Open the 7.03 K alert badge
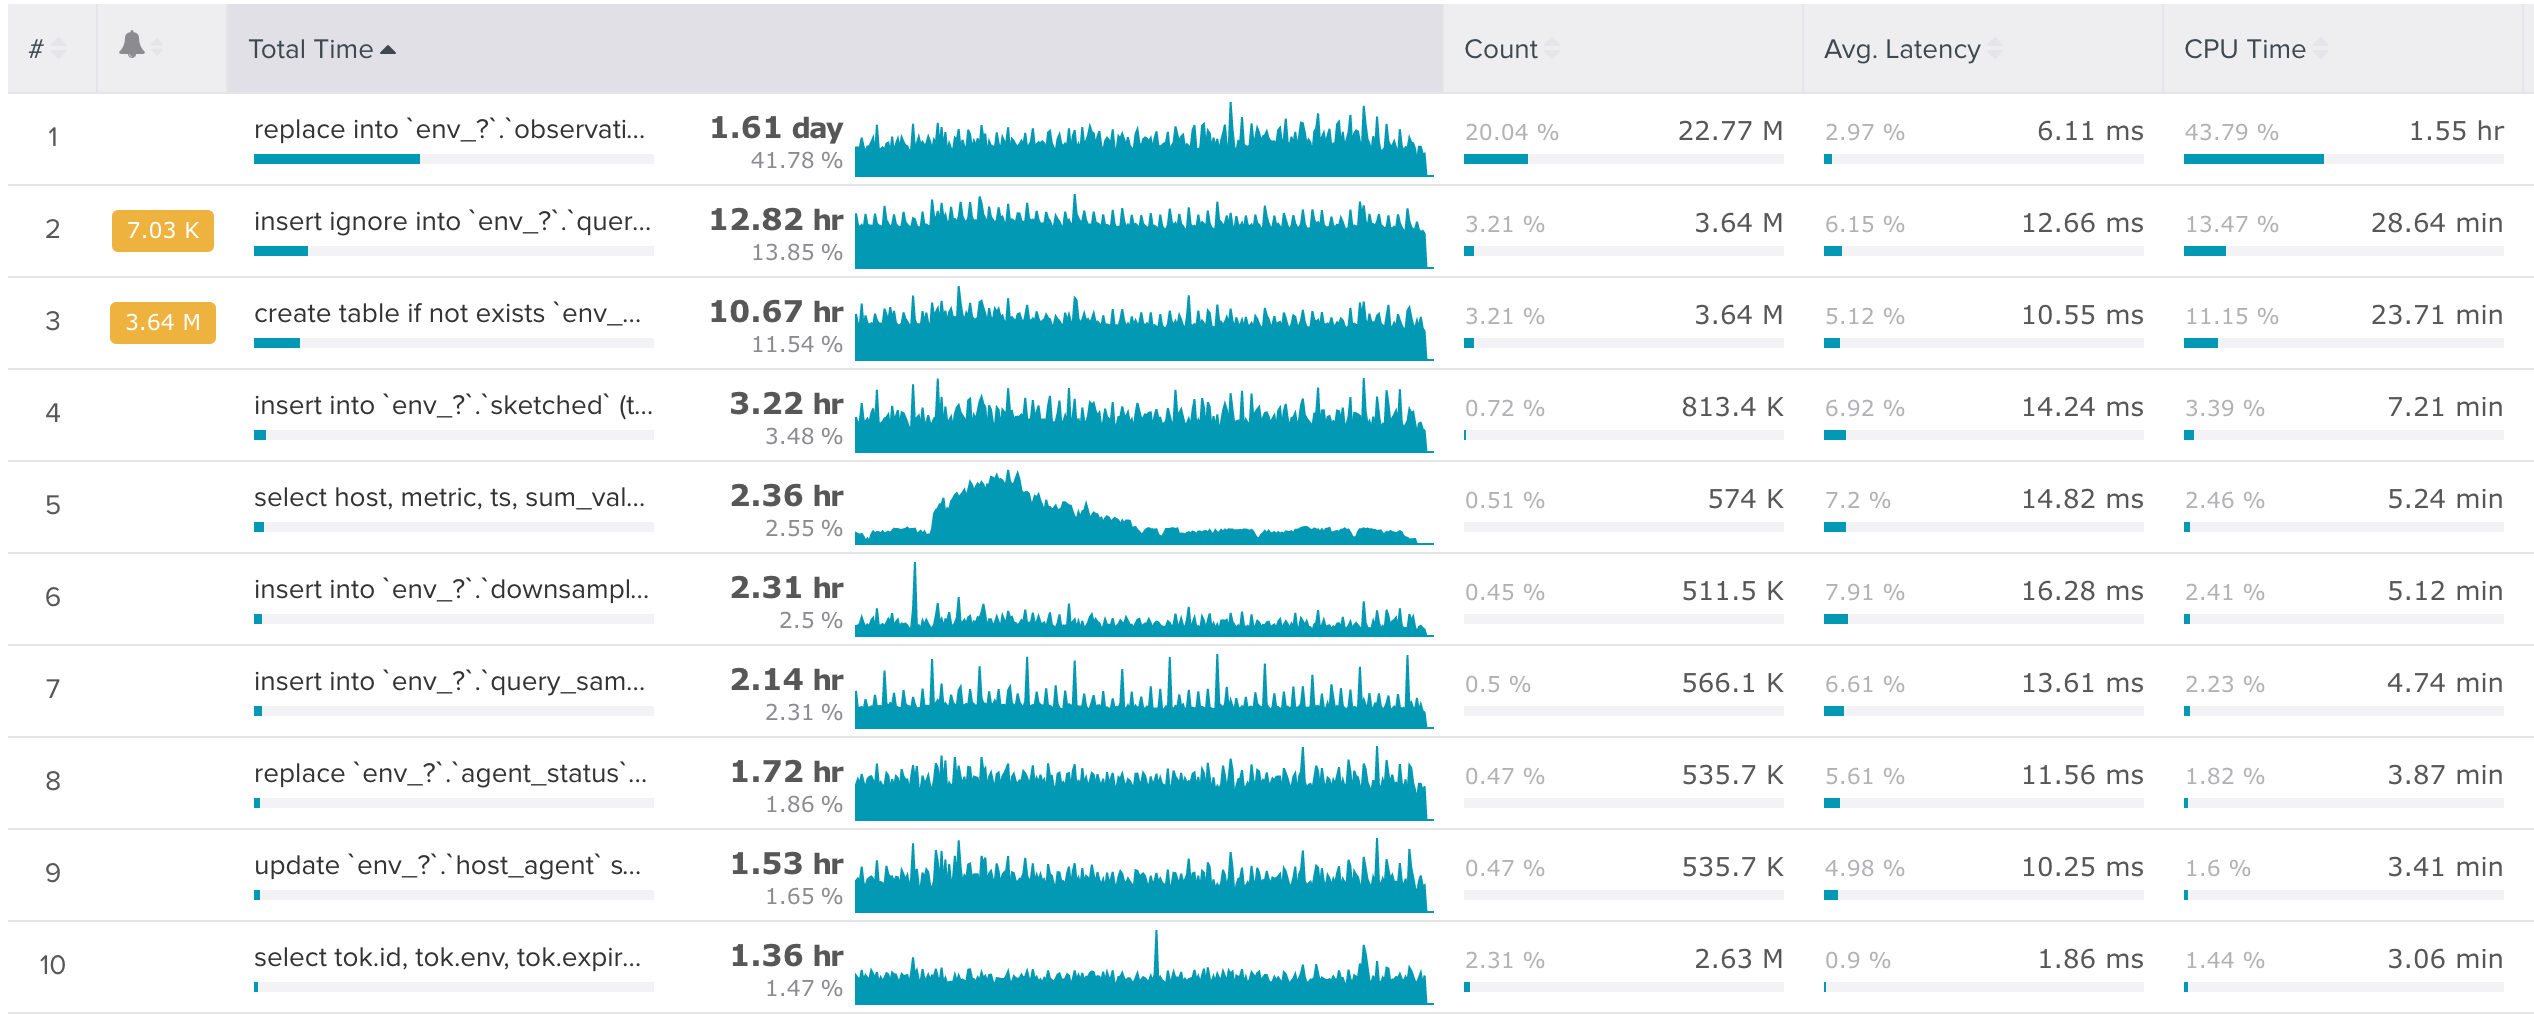Viewport: 2534px width, 1016px height. coord(163,230)
